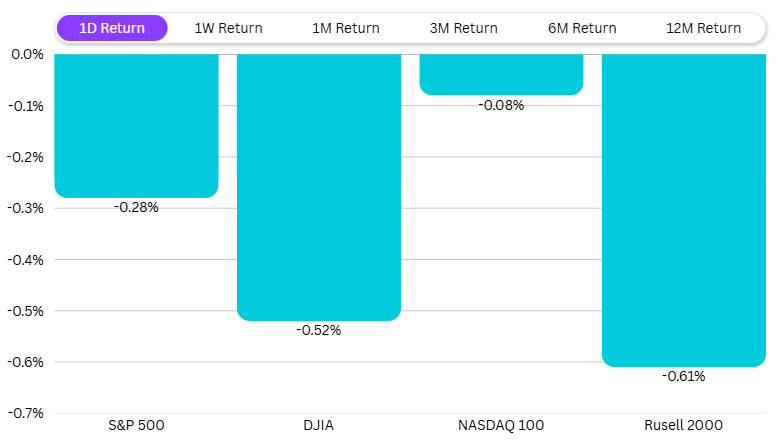Click the DJIA bar
Screen dimensions: 778x446
[x=319, y=186]
